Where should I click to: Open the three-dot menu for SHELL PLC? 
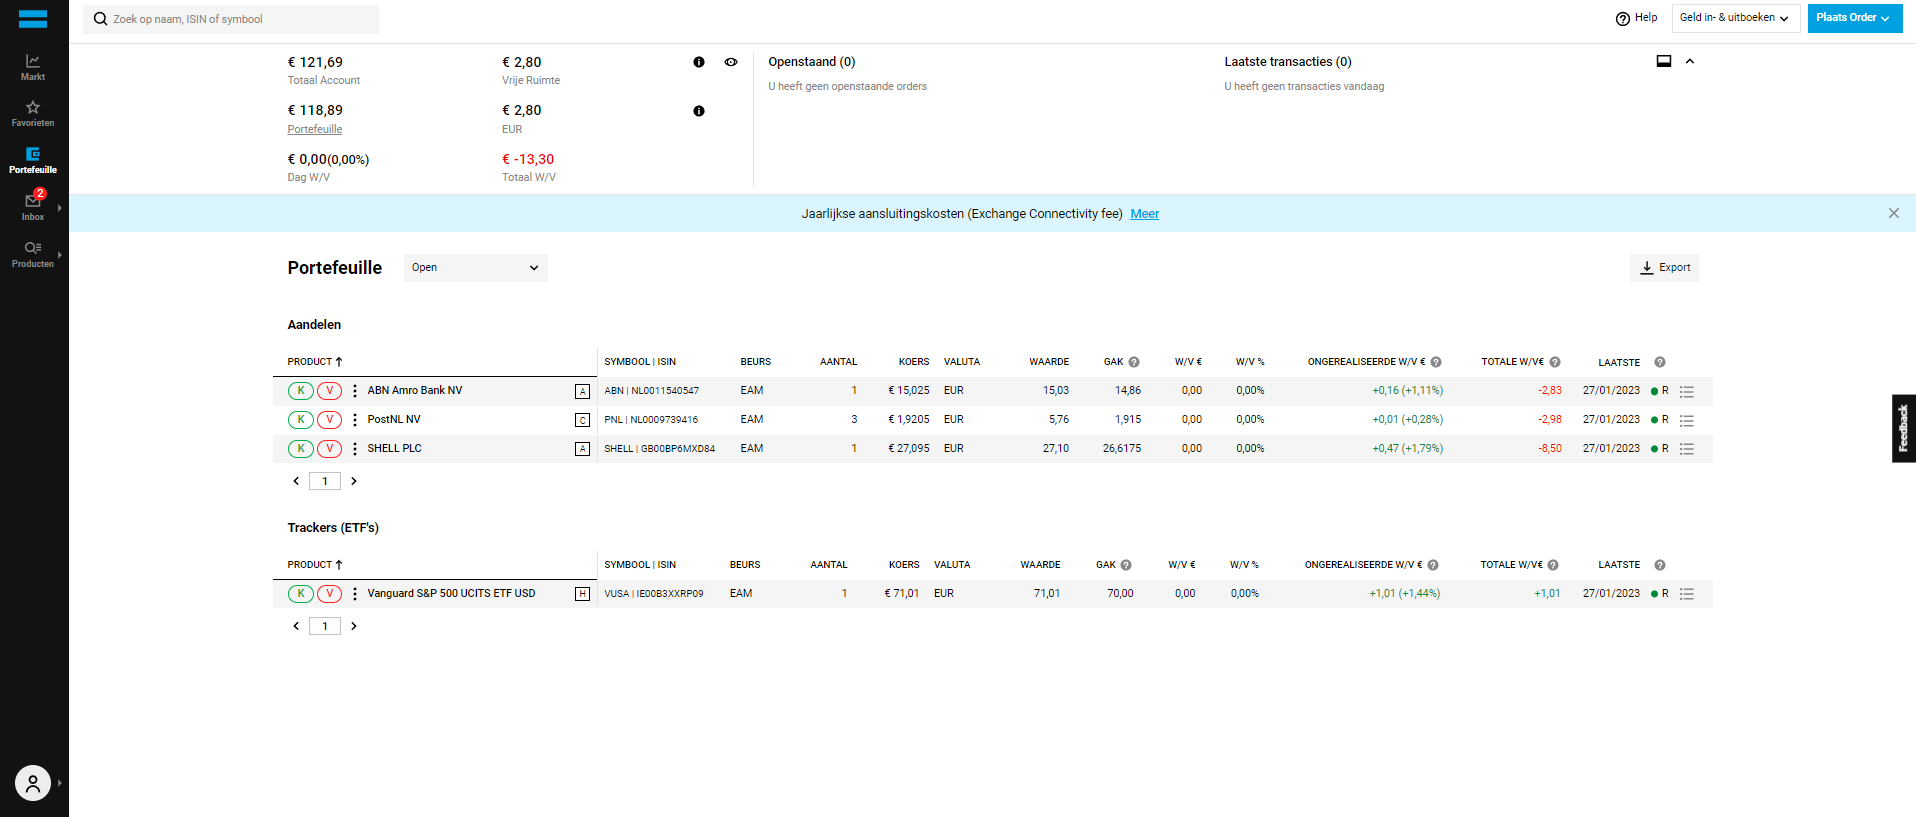click(x=355, y=449)
